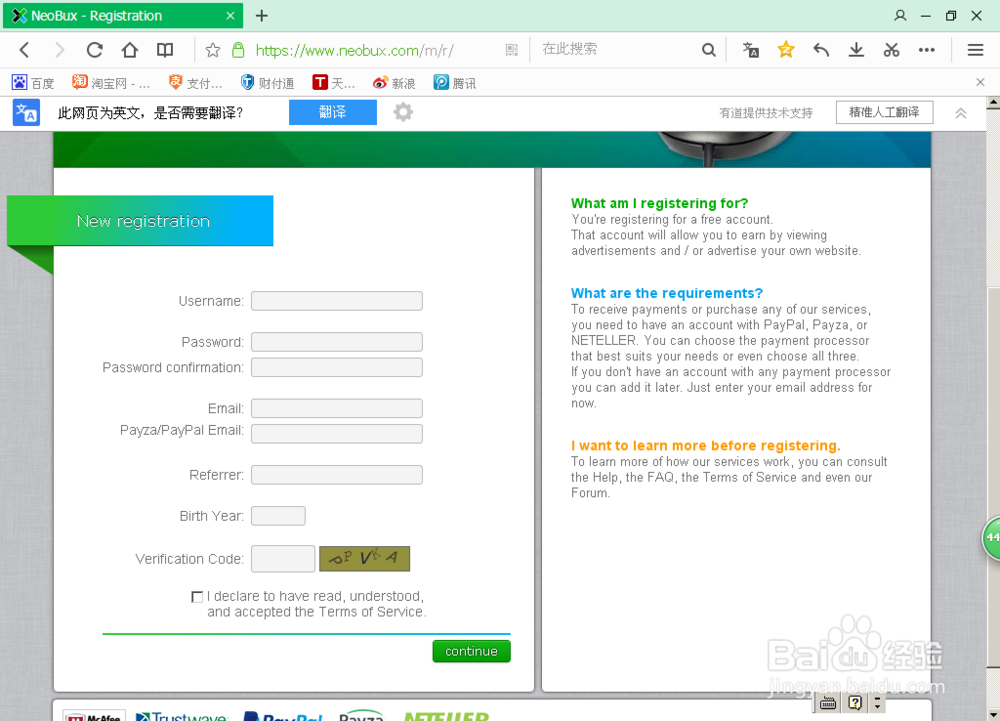Open the reading mode book icon
Image resolution: width=1000 pixels, height=721 pixels.
(165, 50)
